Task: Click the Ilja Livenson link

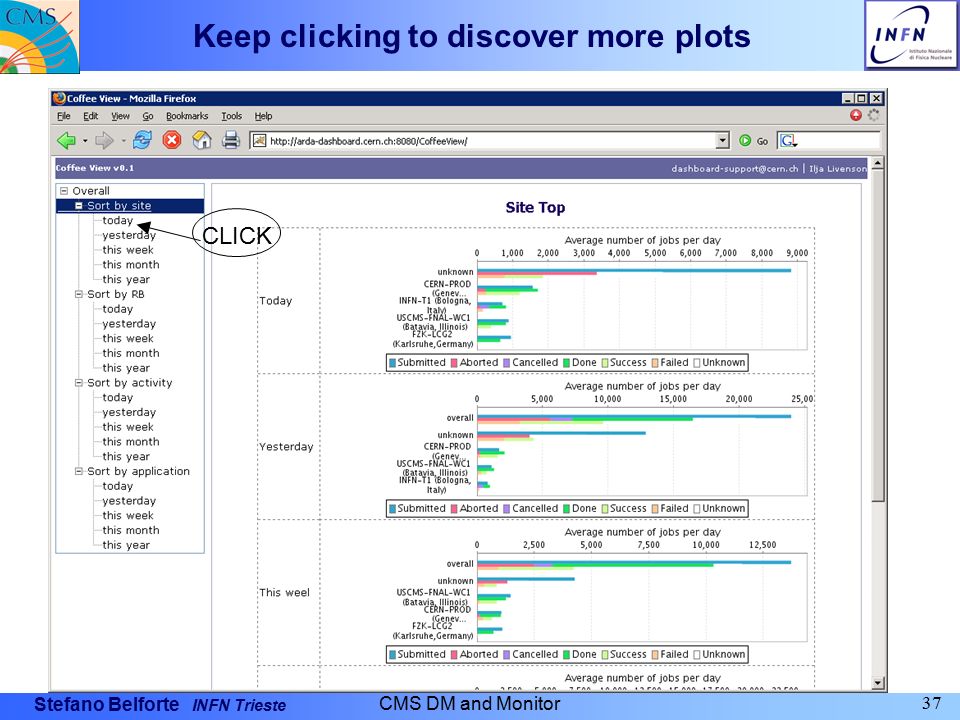Action: click(838, 168)
